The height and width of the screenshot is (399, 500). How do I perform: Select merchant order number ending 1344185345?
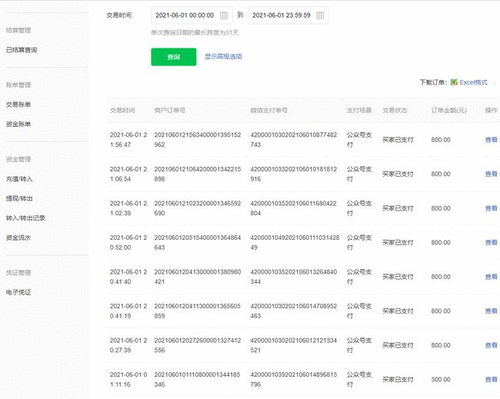click(197, 379)
